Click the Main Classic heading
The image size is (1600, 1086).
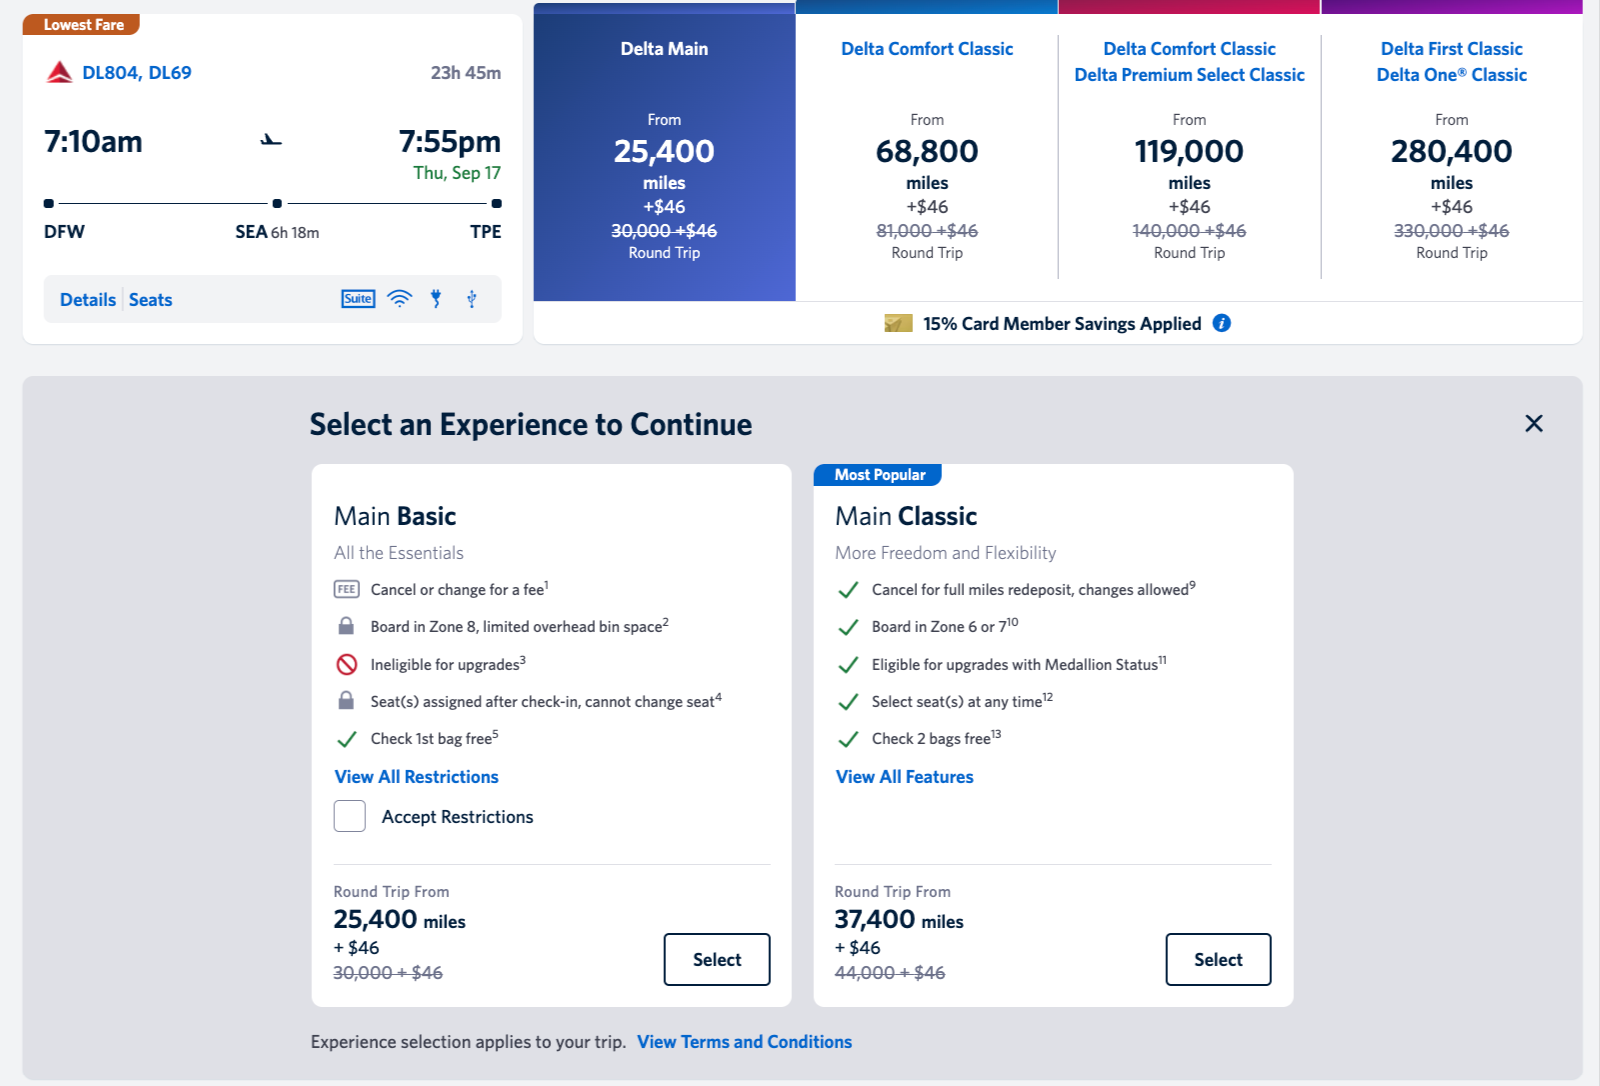tap(906, 516)
